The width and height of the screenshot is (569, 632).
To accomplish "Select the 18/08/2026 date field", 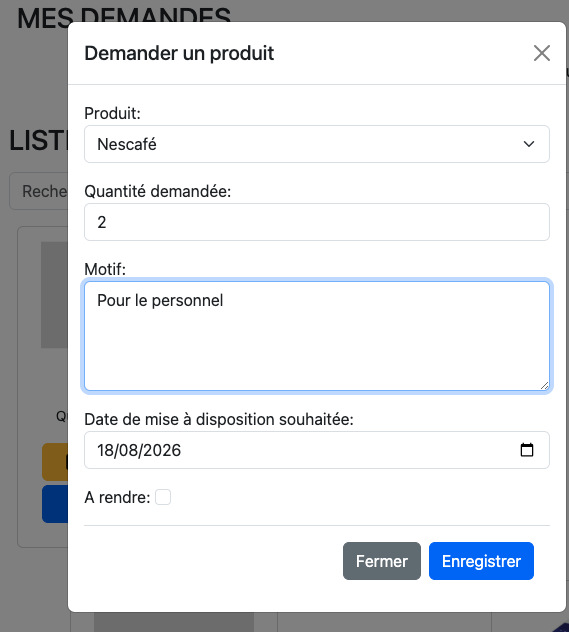I will [x=317, y=450].
